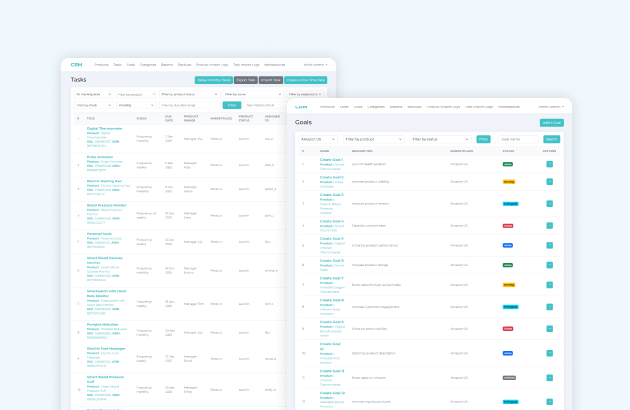Click the Add a Goal button
The height and width of the screenshot is (410, 630).
pos(552,123)
